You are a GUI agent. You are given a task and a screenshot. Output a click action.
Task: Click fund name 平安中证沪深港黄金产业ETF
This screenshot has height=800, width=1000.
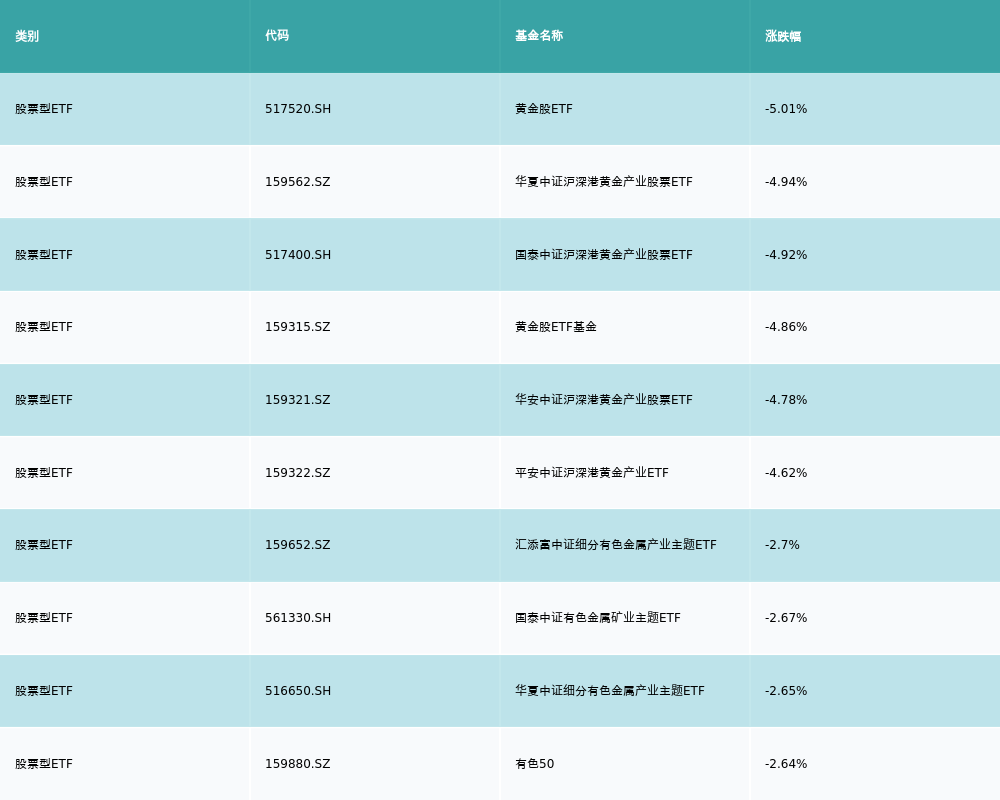(592, 473)
